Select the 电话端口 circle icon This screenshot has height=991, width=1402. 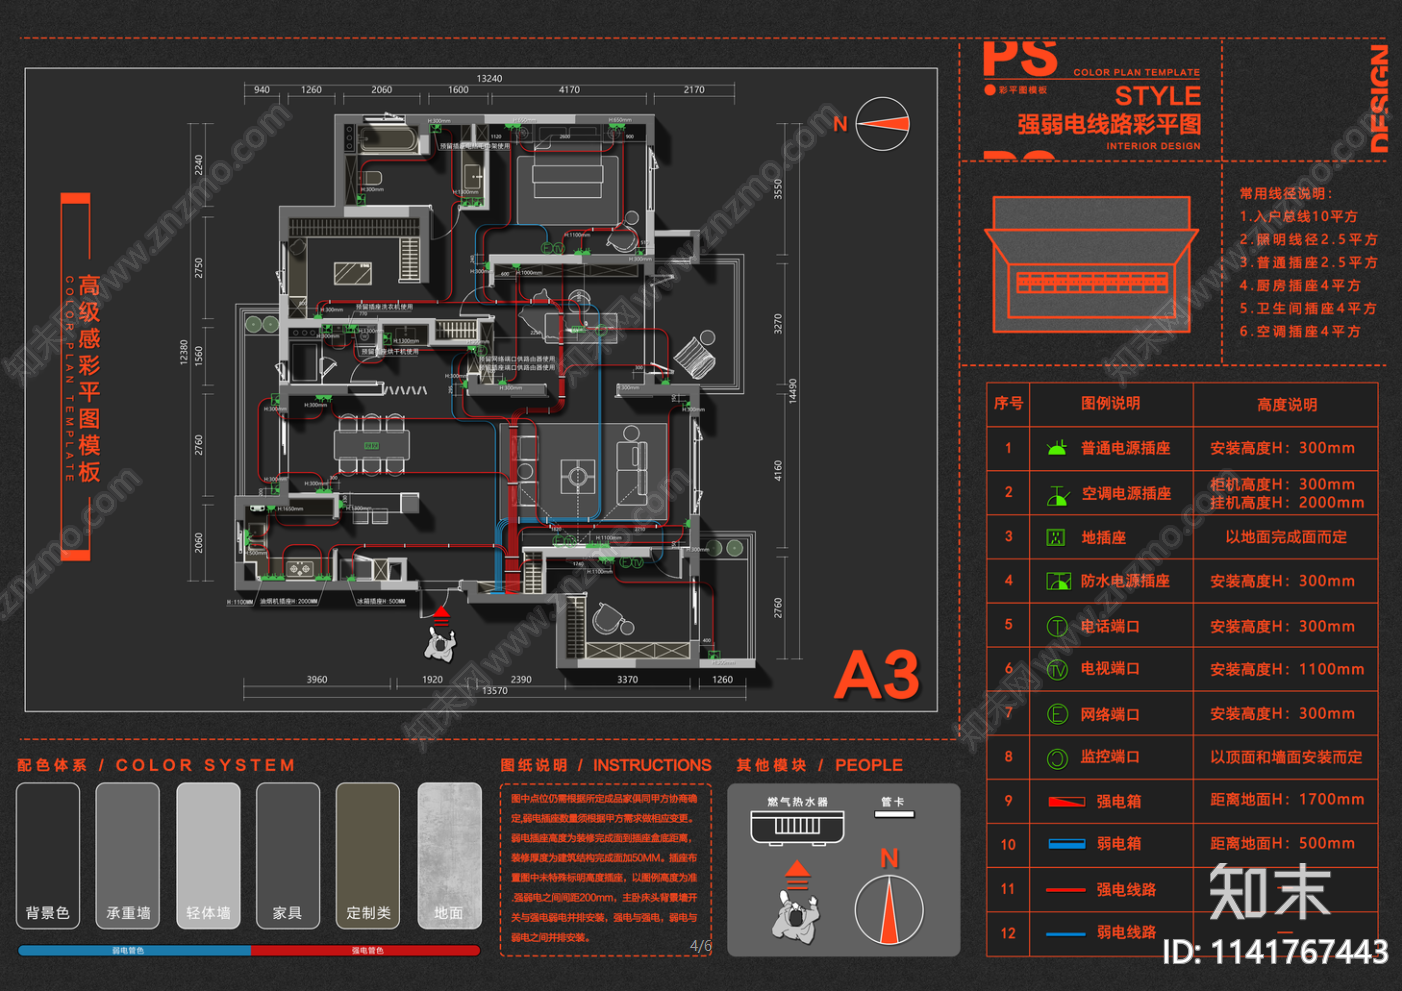tap(1057, 627)
